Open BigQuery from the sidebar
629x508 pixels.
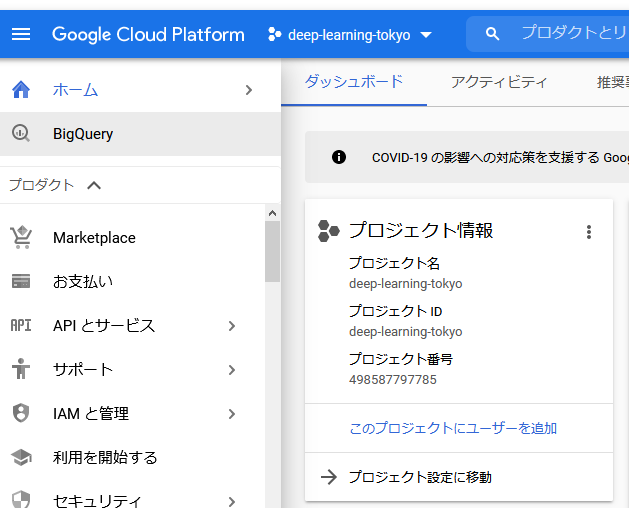pos(140,134)
